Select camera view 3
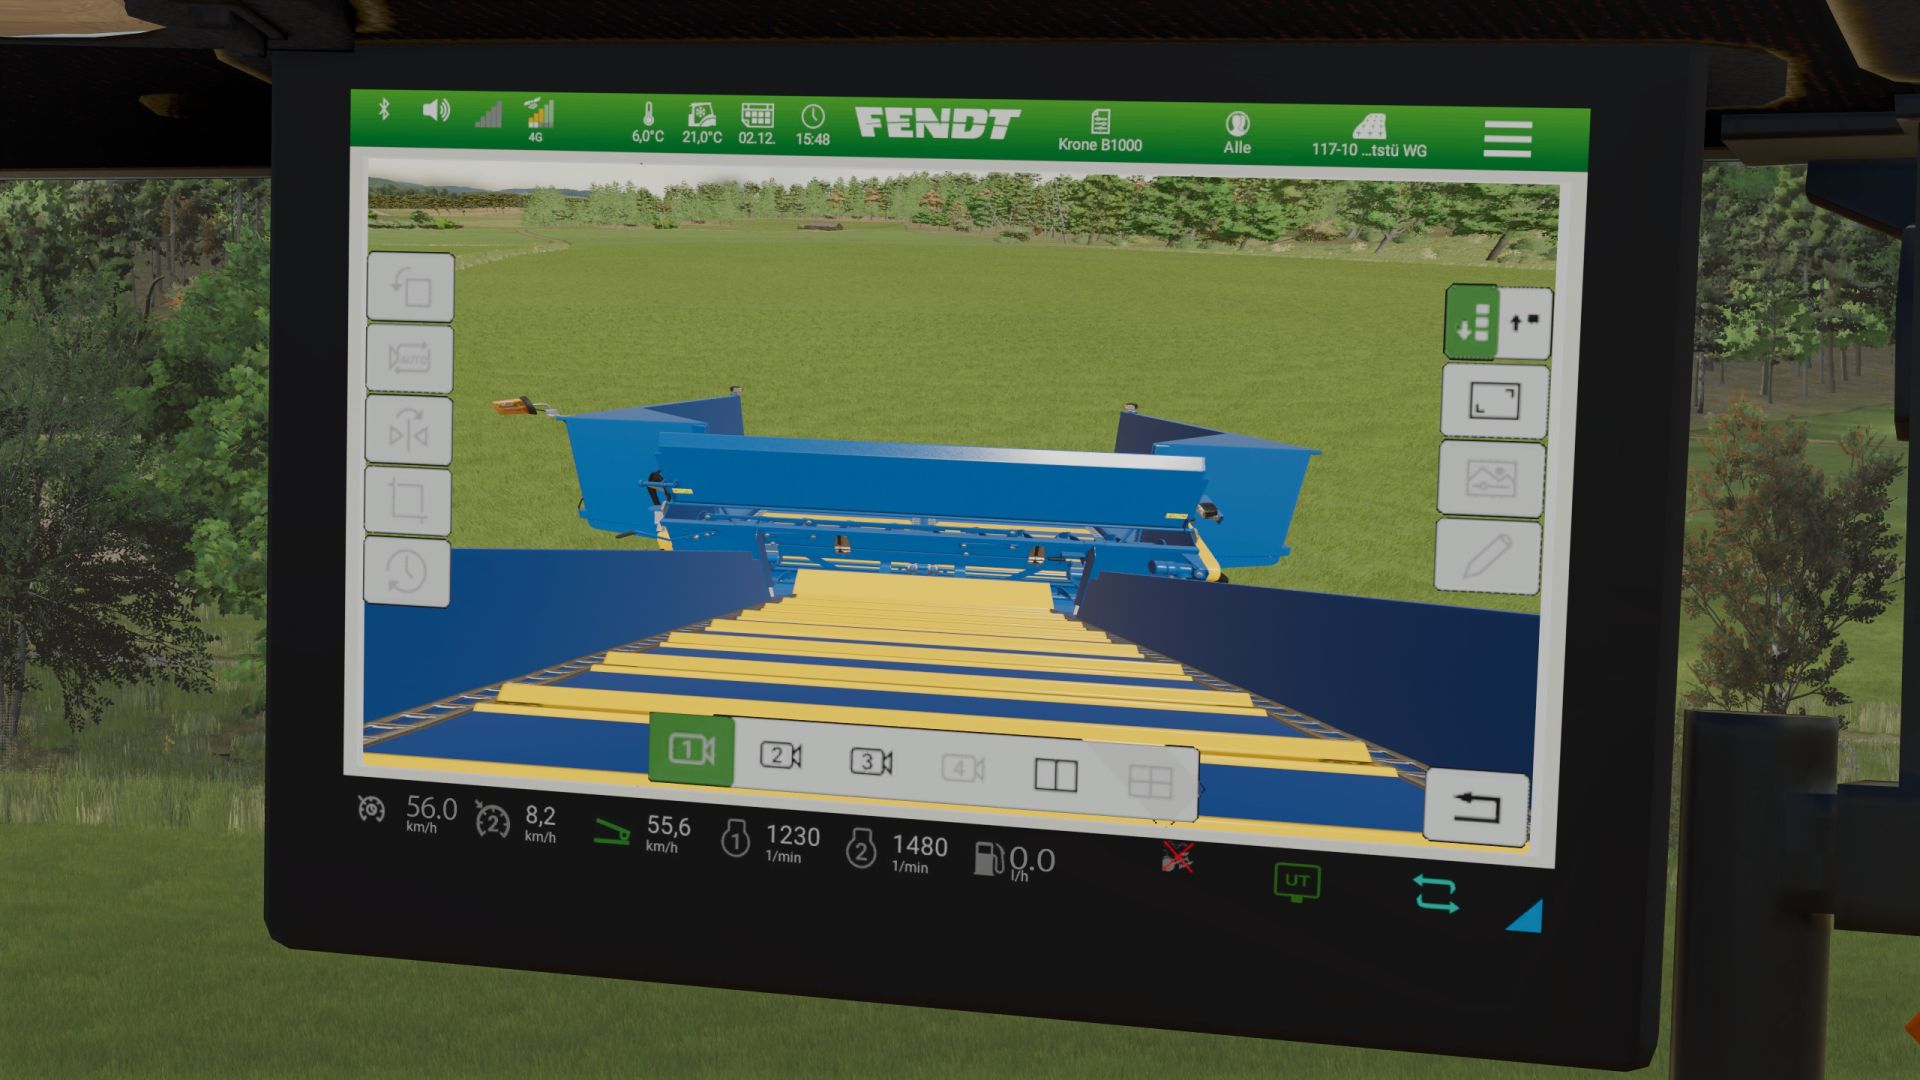1920x1080 pixels. coord(872,762)
